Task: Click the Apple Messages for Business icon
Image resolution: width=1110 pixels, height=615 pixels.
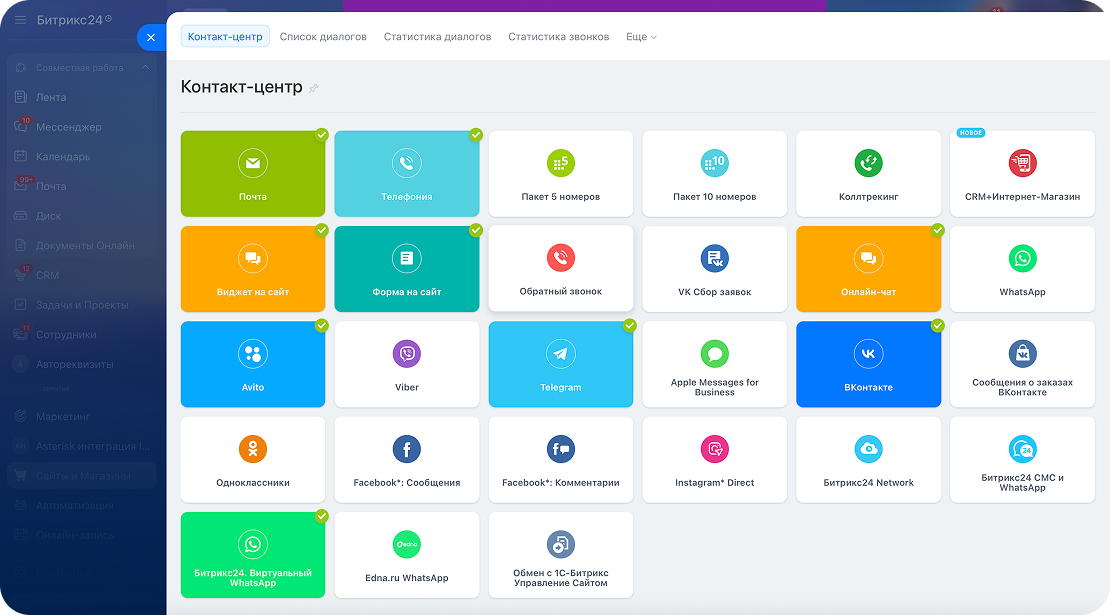Action: click(x=714, y=354)
